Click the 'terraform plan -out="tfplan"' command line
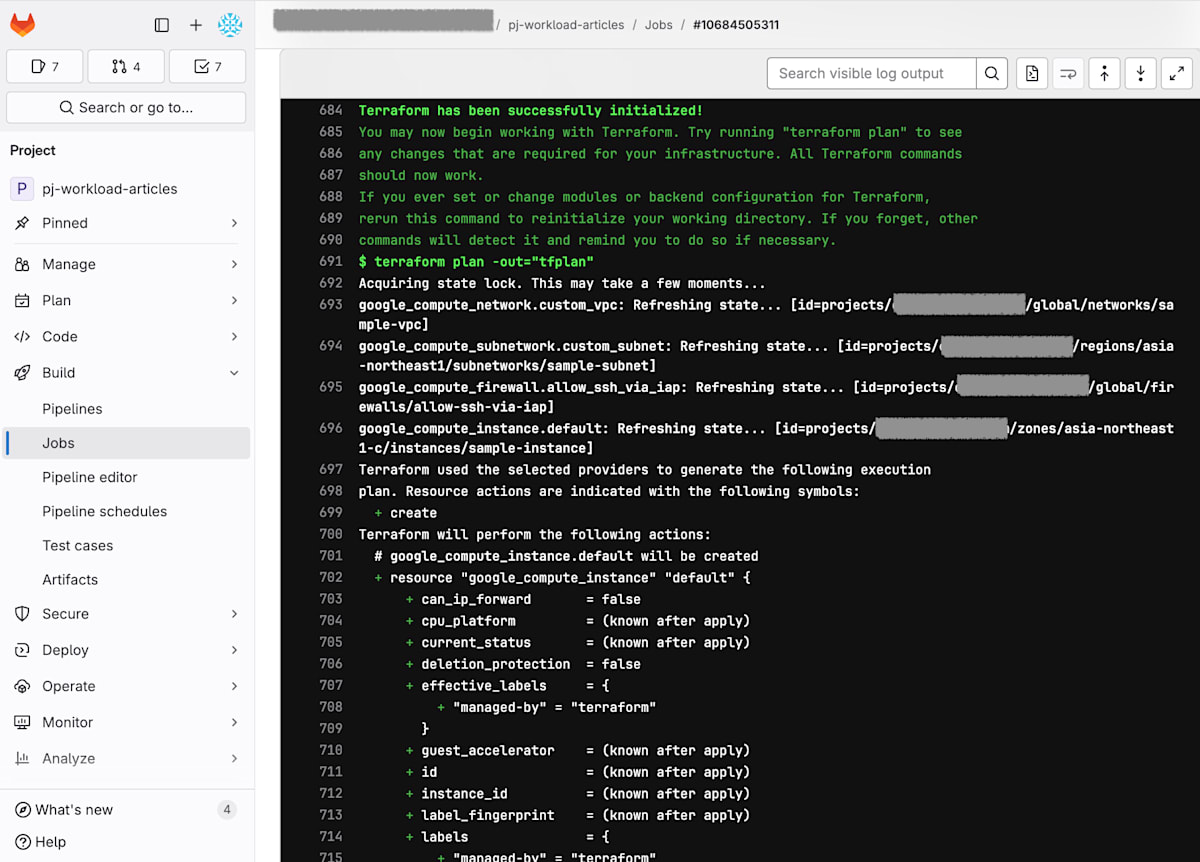1200x862 pixels. tap(476, 261)
